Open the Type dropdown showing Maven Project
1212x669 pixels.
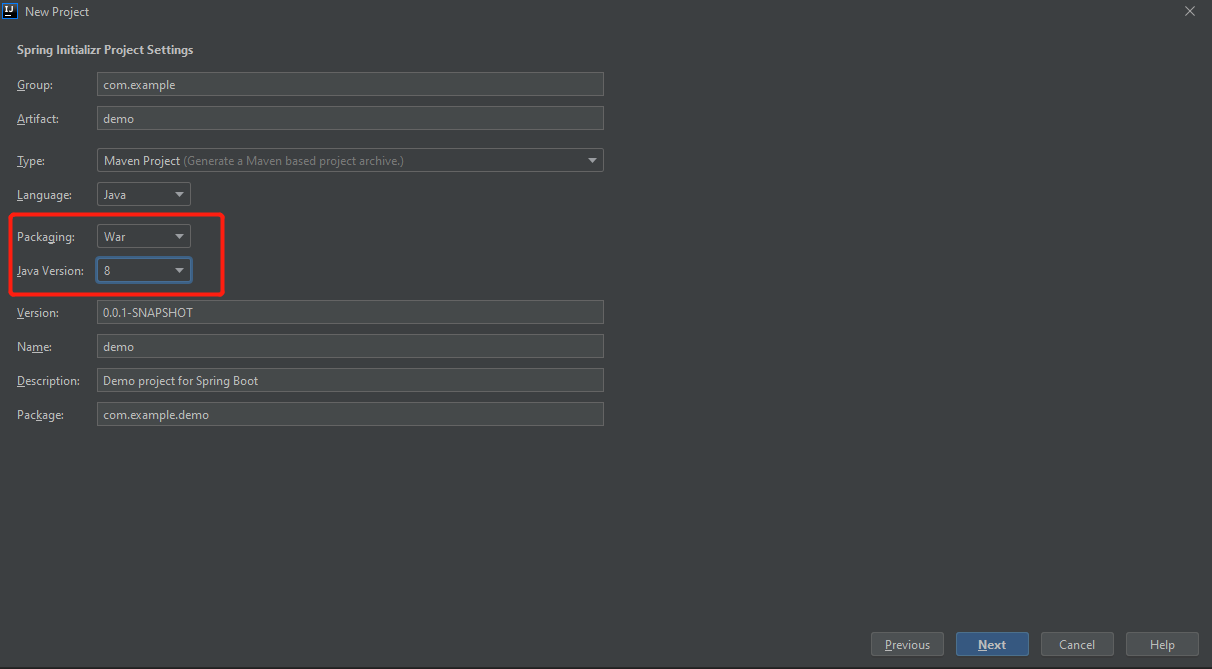click(x=350, y=160)
